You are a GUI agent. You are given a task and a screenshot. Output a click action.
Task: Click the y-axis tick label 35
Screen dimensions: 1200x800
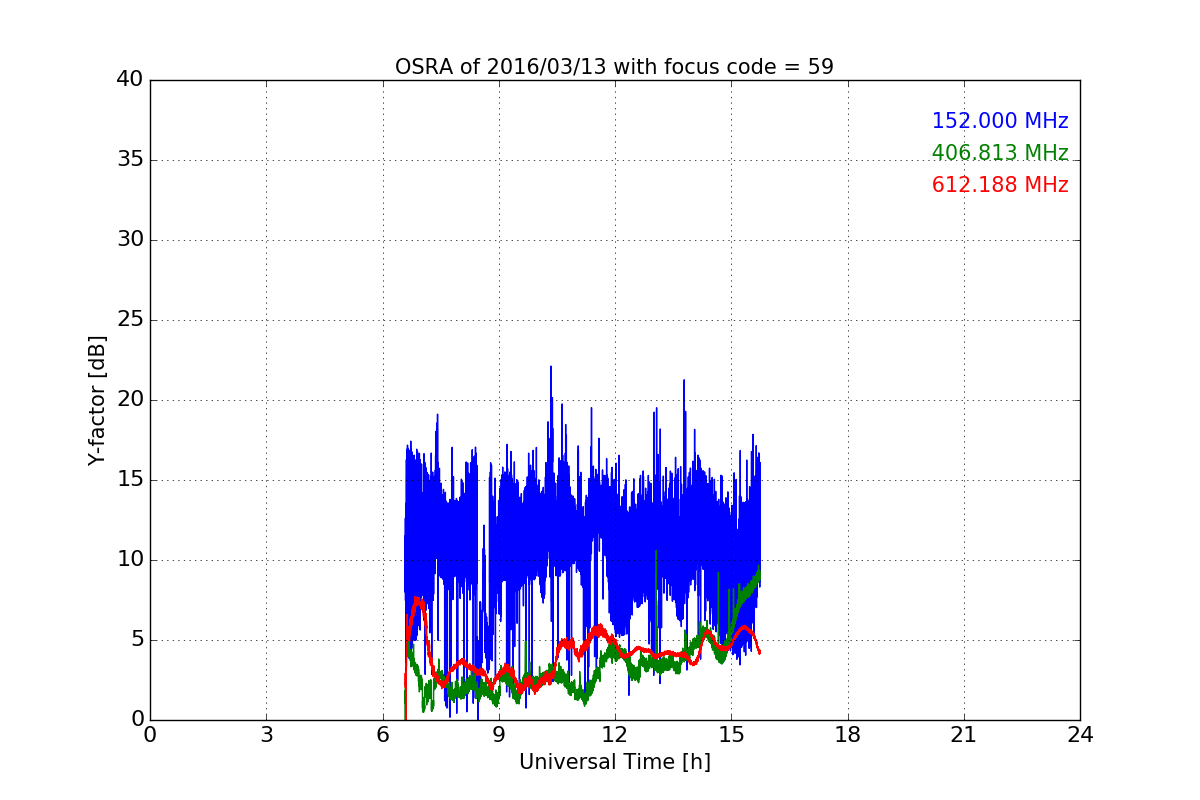pos(130,160)
